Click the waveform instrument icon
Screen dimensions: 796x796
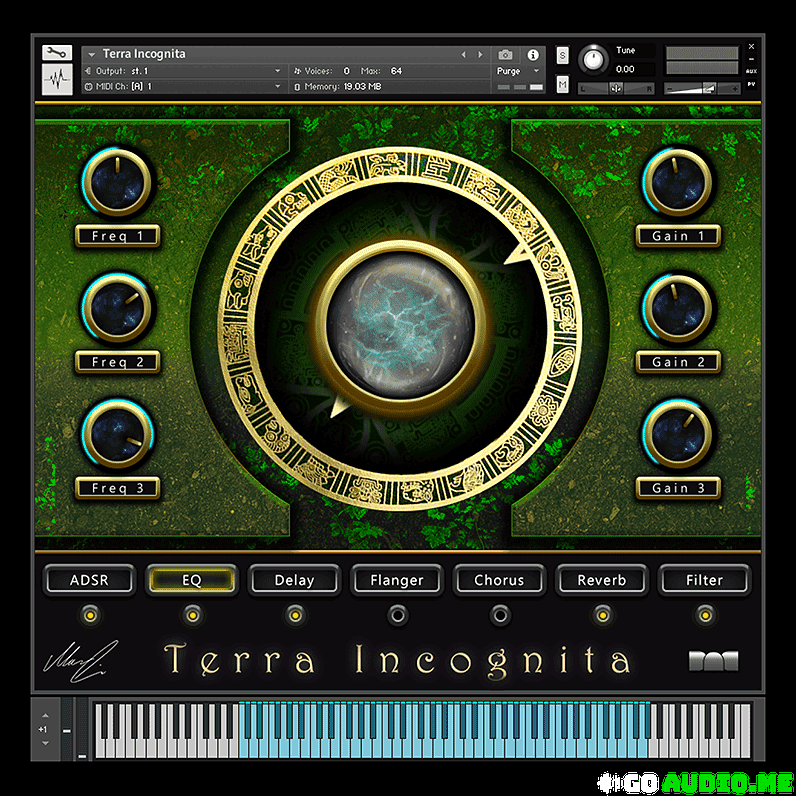coord(57,79)
